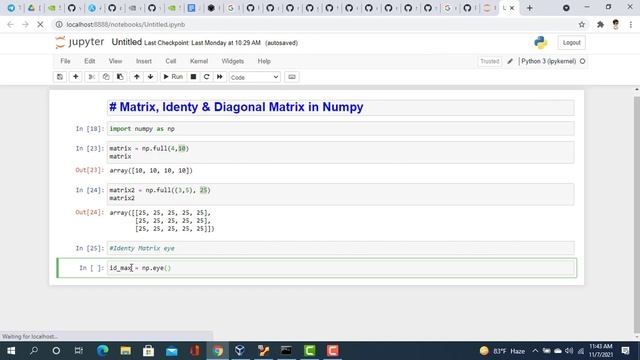Open the View menu

(x=116, y=61)
